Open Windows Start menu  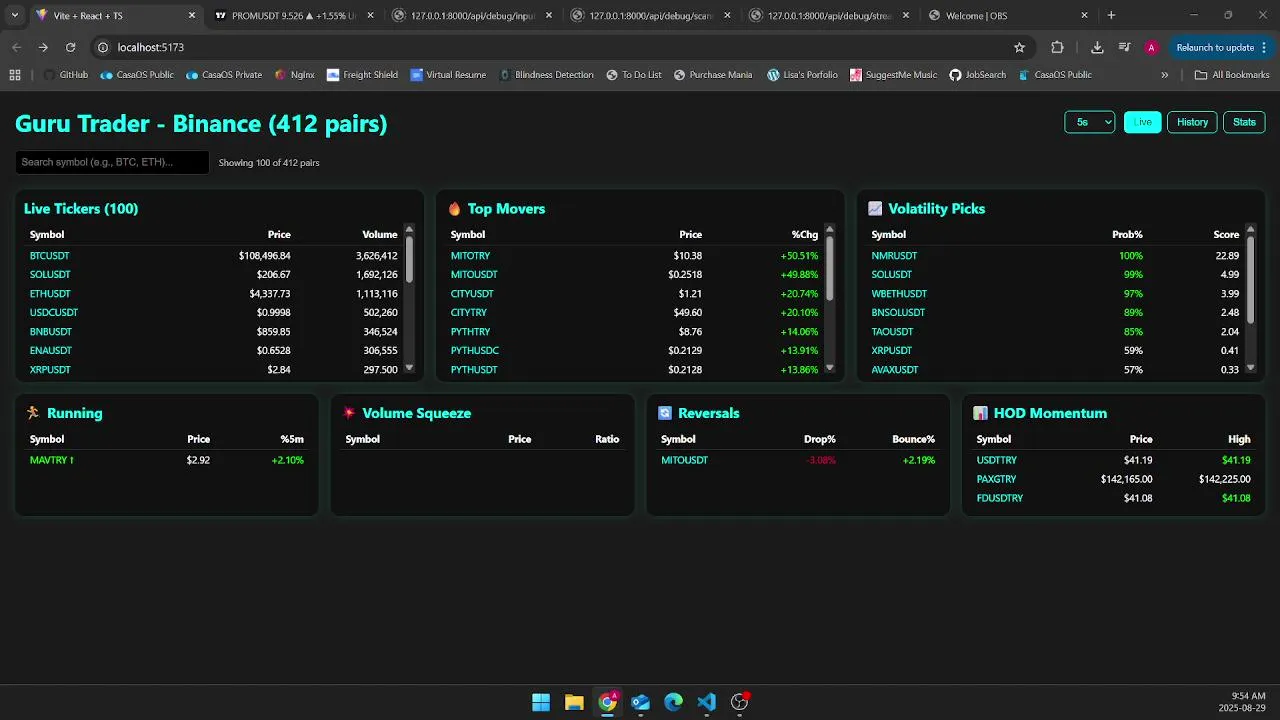pos(541,702)
